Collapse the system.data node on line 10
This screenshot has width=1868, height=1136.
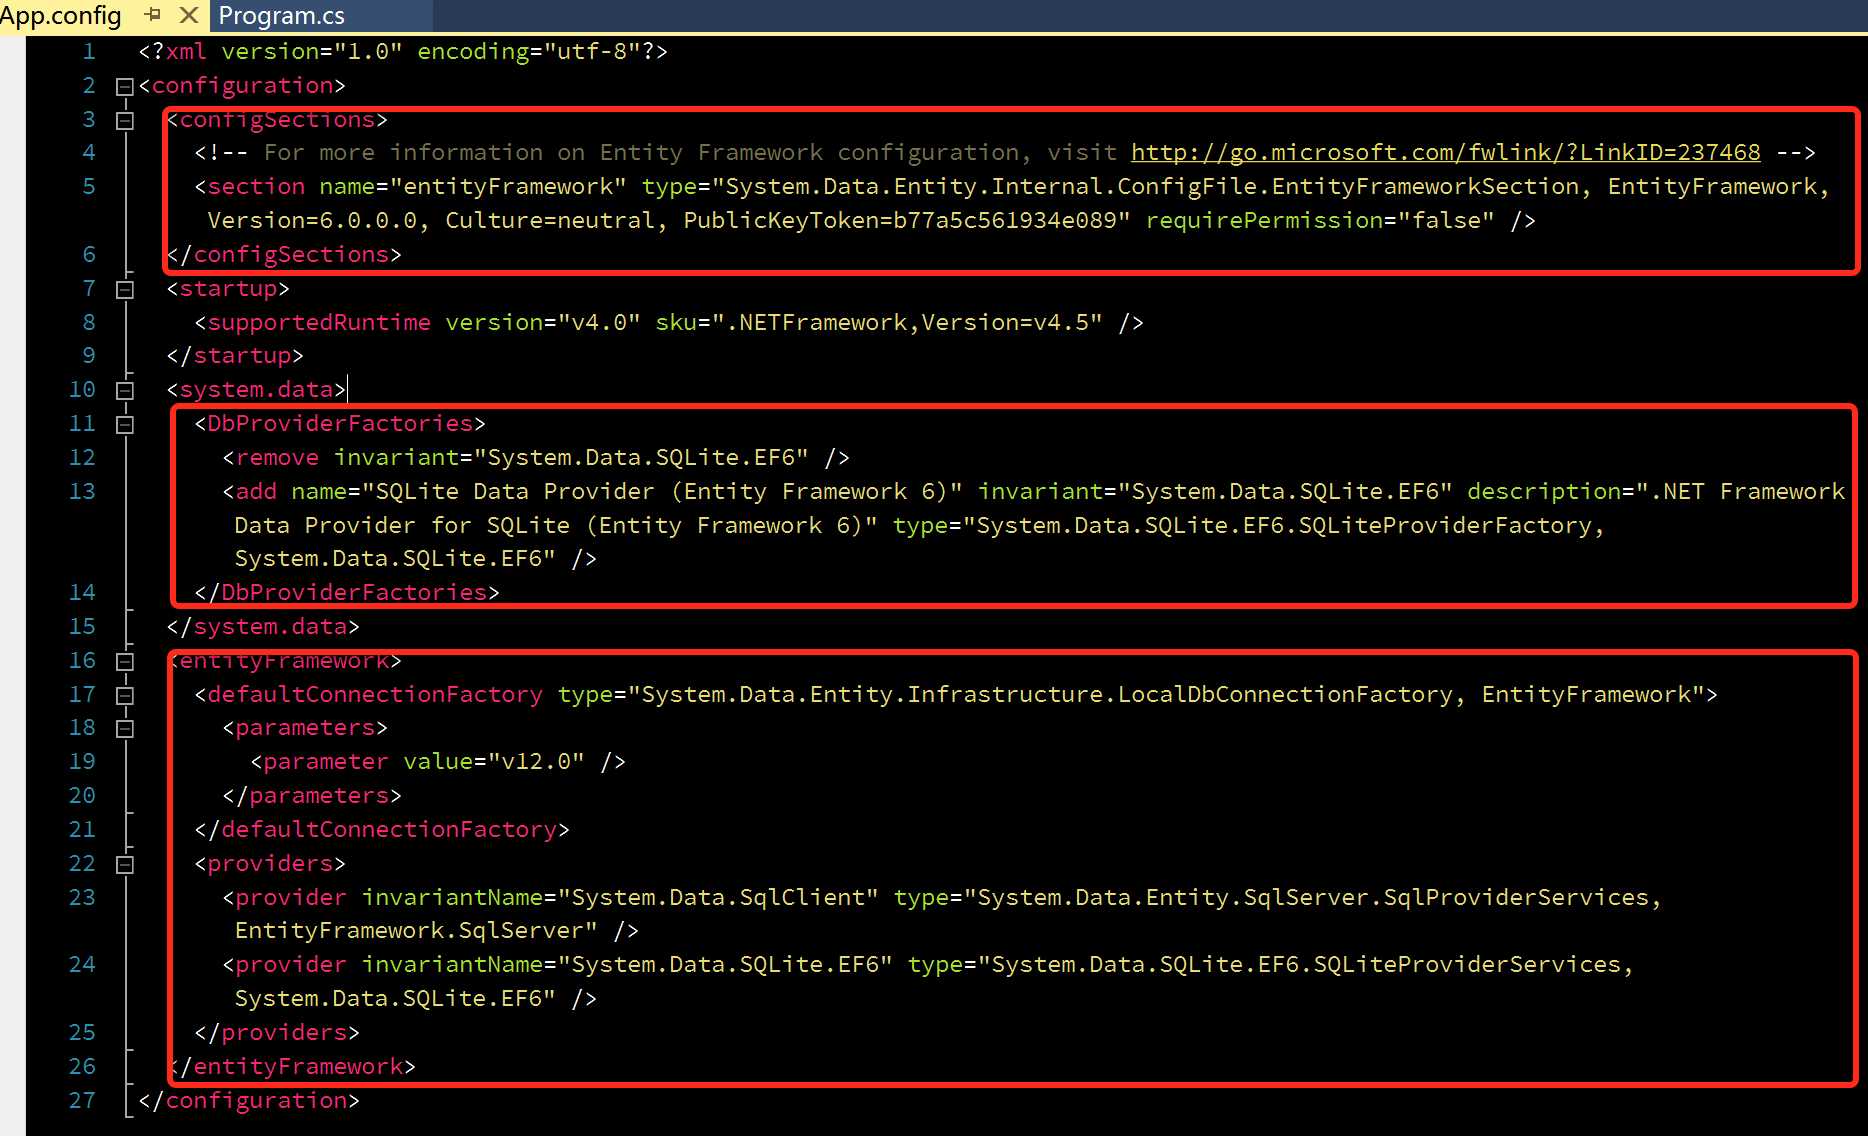[x=125, y=391]
